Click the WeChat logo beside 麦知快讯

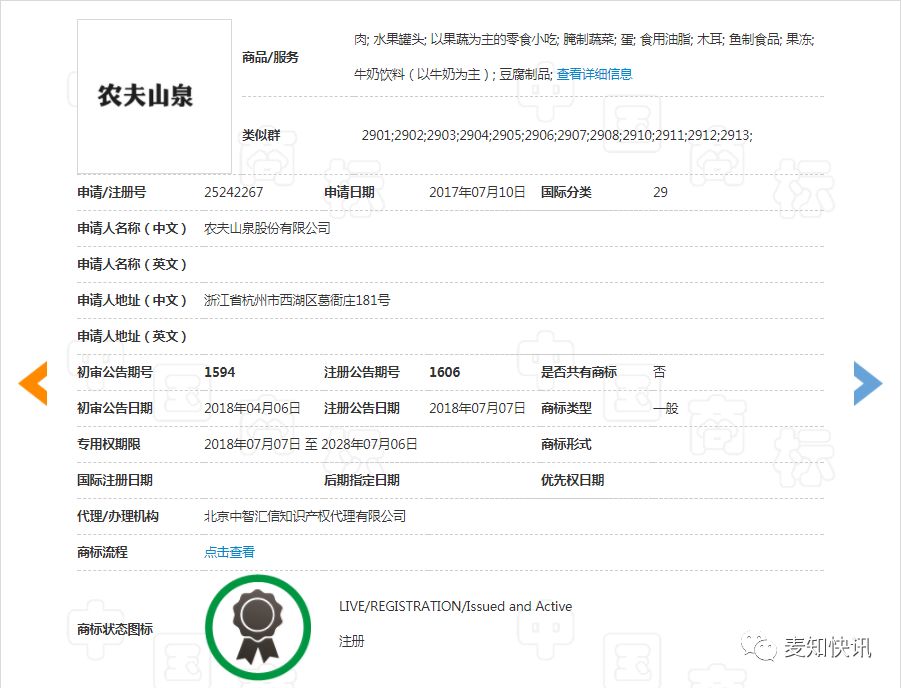(x=763, y=648)
